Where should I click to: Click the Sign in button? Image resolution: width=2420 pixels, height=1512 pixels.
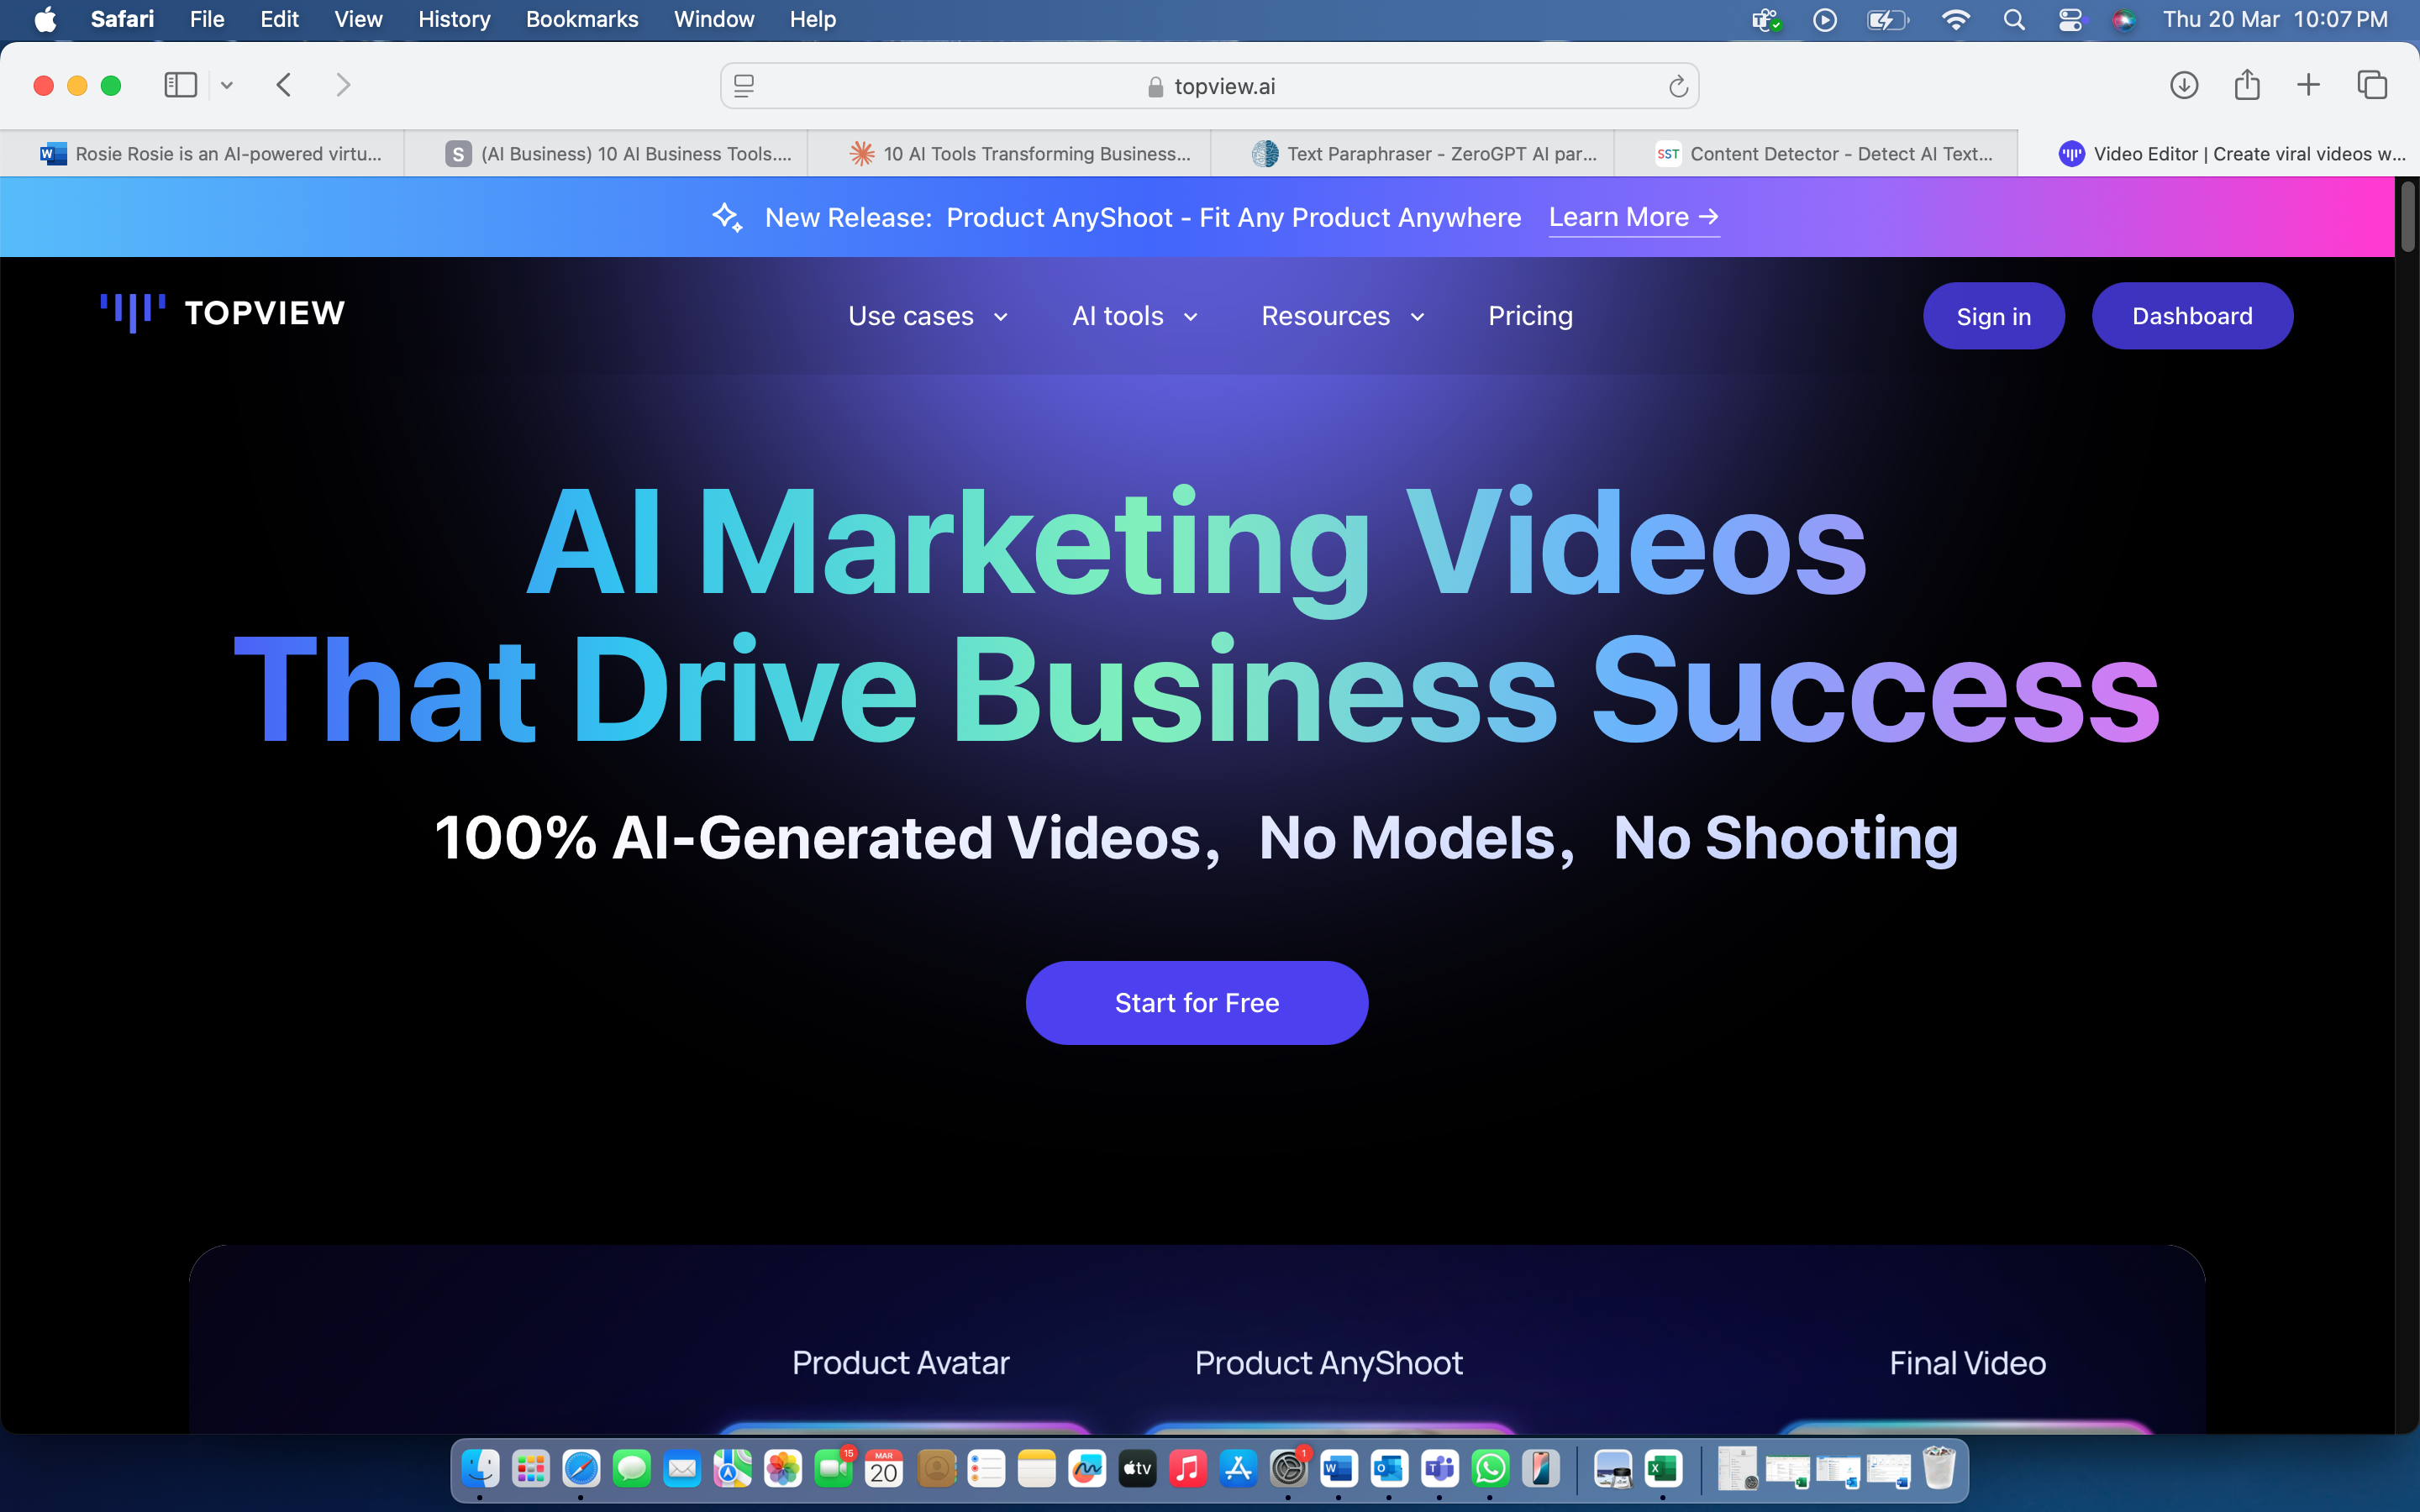[1993, 316]
